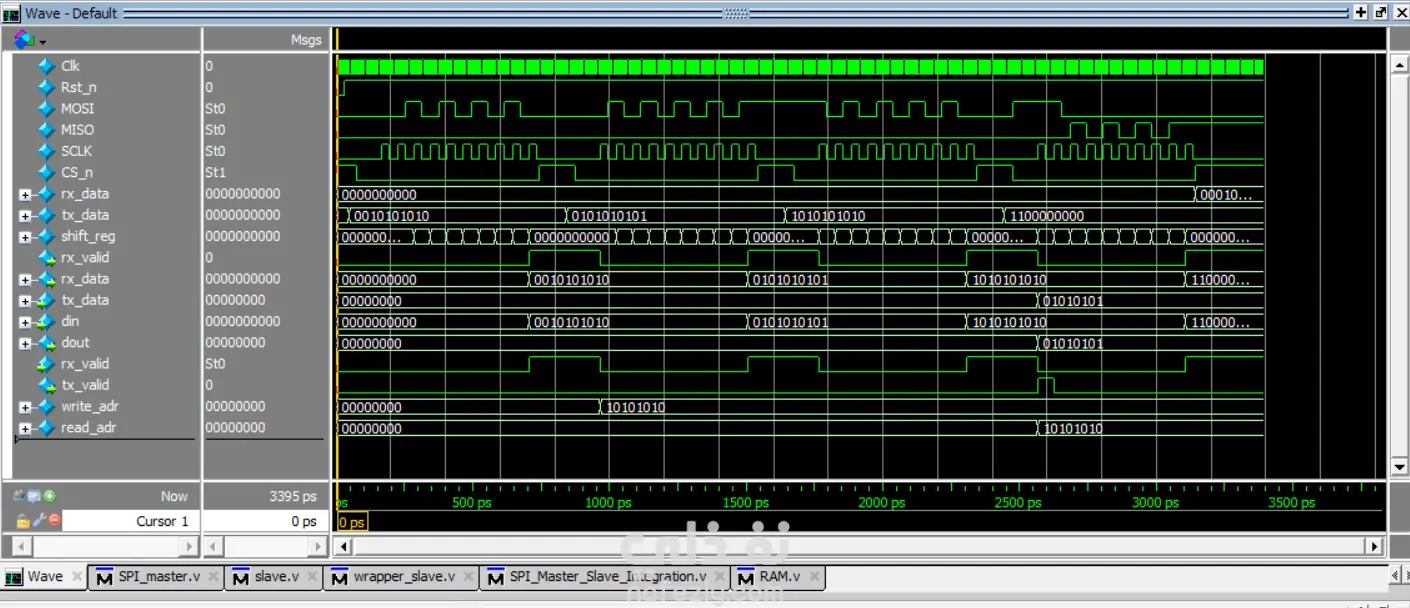Click the 1000 ps timeline label
1410x608 pixels.
coord(608,503)
